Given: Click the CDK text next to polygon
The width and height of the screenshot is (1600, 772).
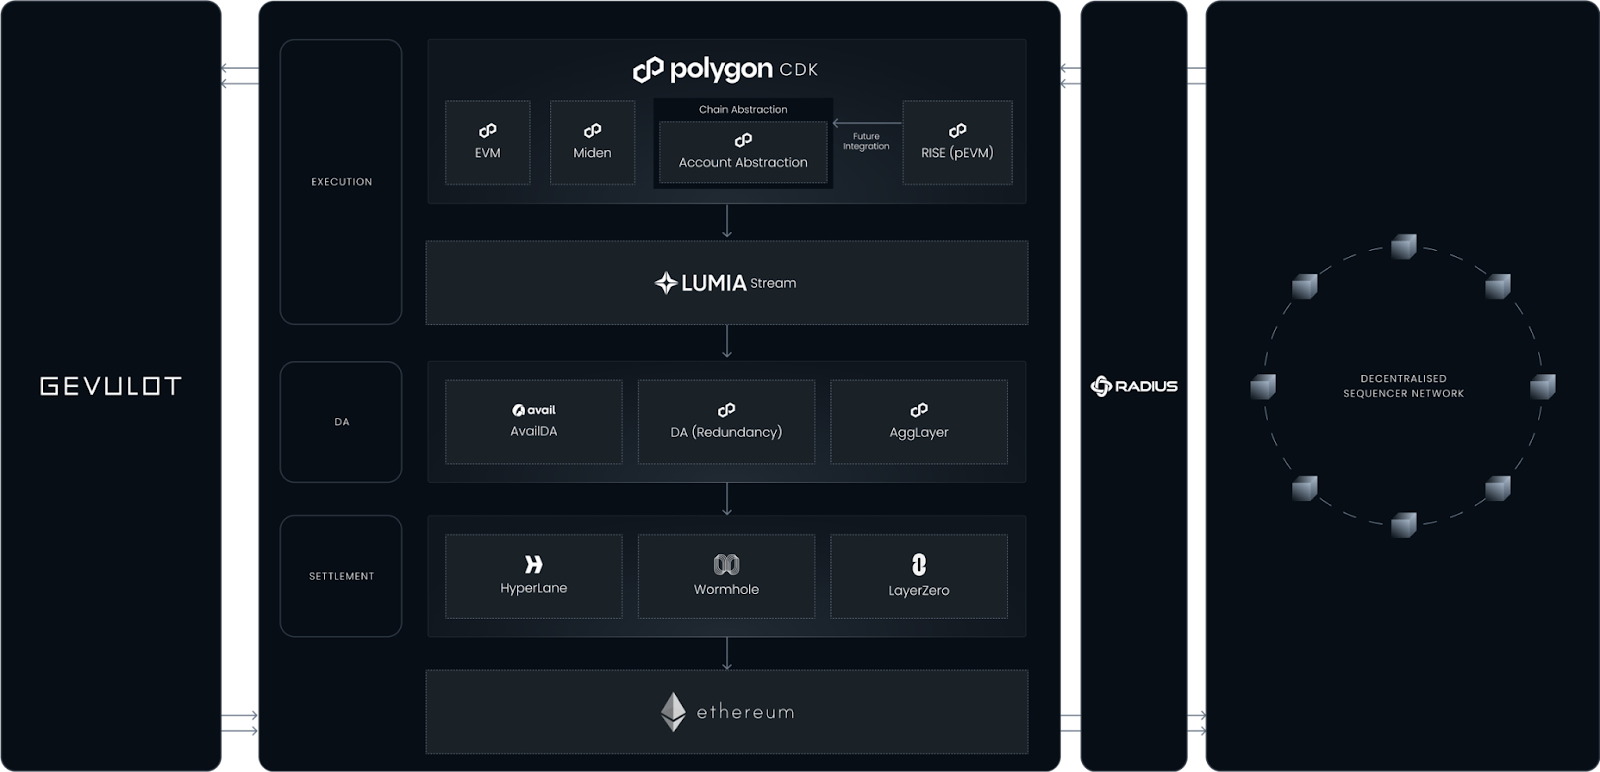Looking at the screenshot, I should (799, 70).
